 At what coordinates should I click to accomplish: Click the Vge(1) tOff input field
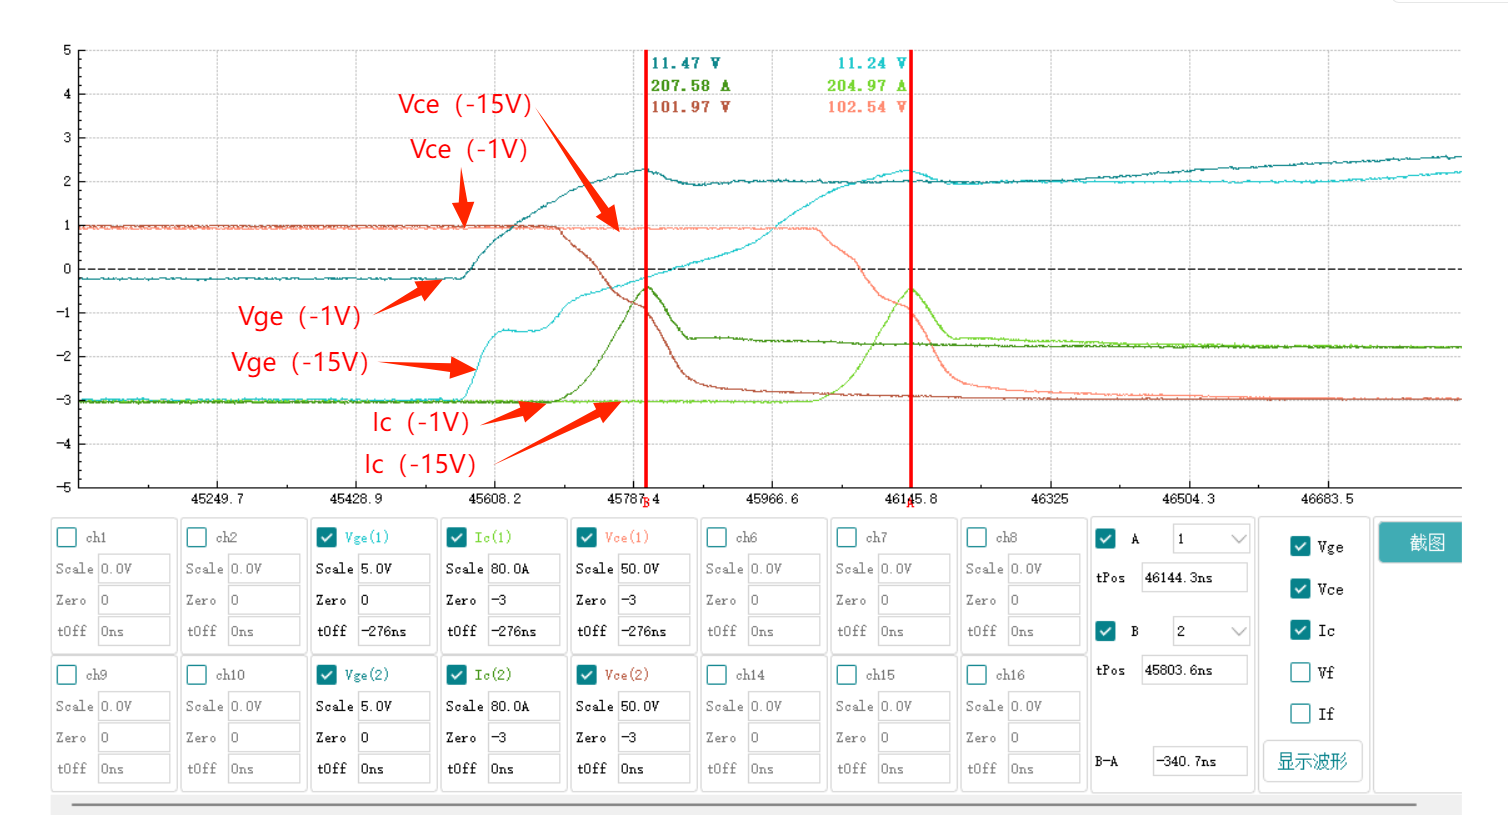[x=393, y=632]
